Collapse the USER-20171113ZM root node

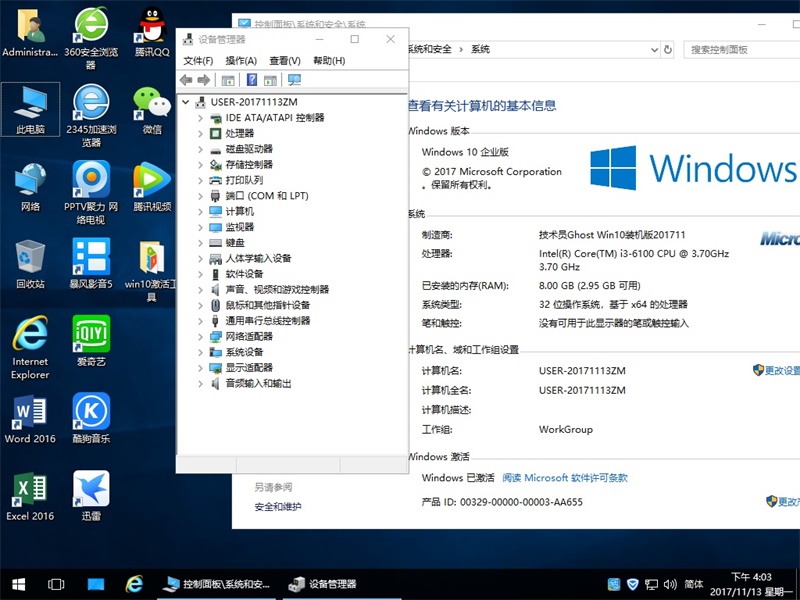coord(186,102)
